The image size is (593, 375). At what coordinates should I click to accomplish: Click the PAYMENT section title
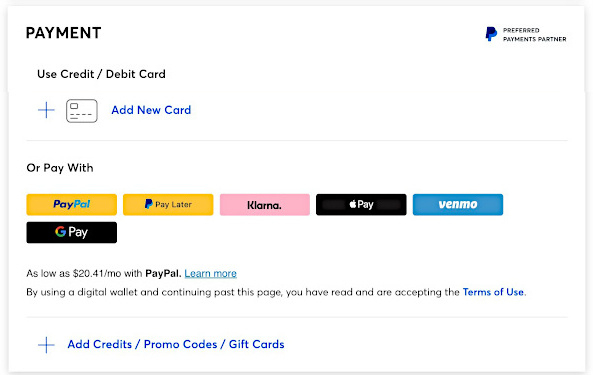pos(64,33)
